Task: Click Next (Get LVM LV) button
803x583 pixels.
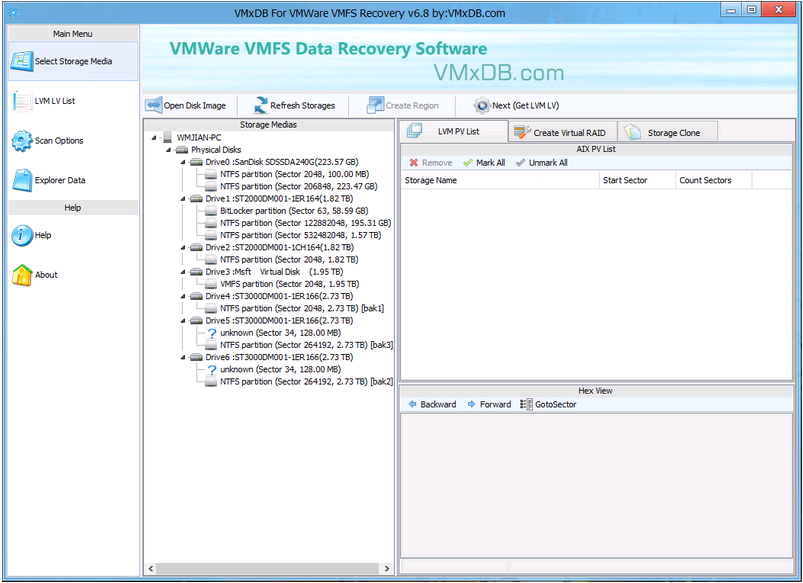Action: (x=516, y=106)
